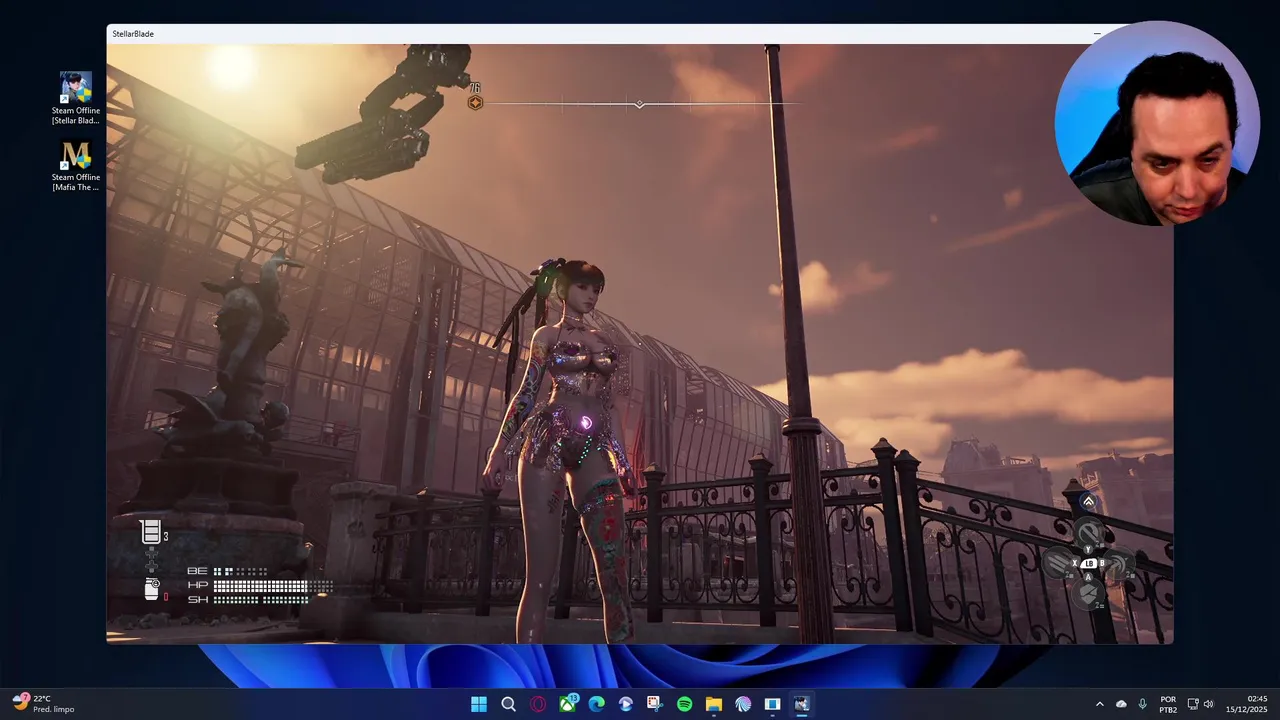Click the grenade canister HUD icon
The image size is (1280, 720).
pyautogui.click(x=151, y=589)
